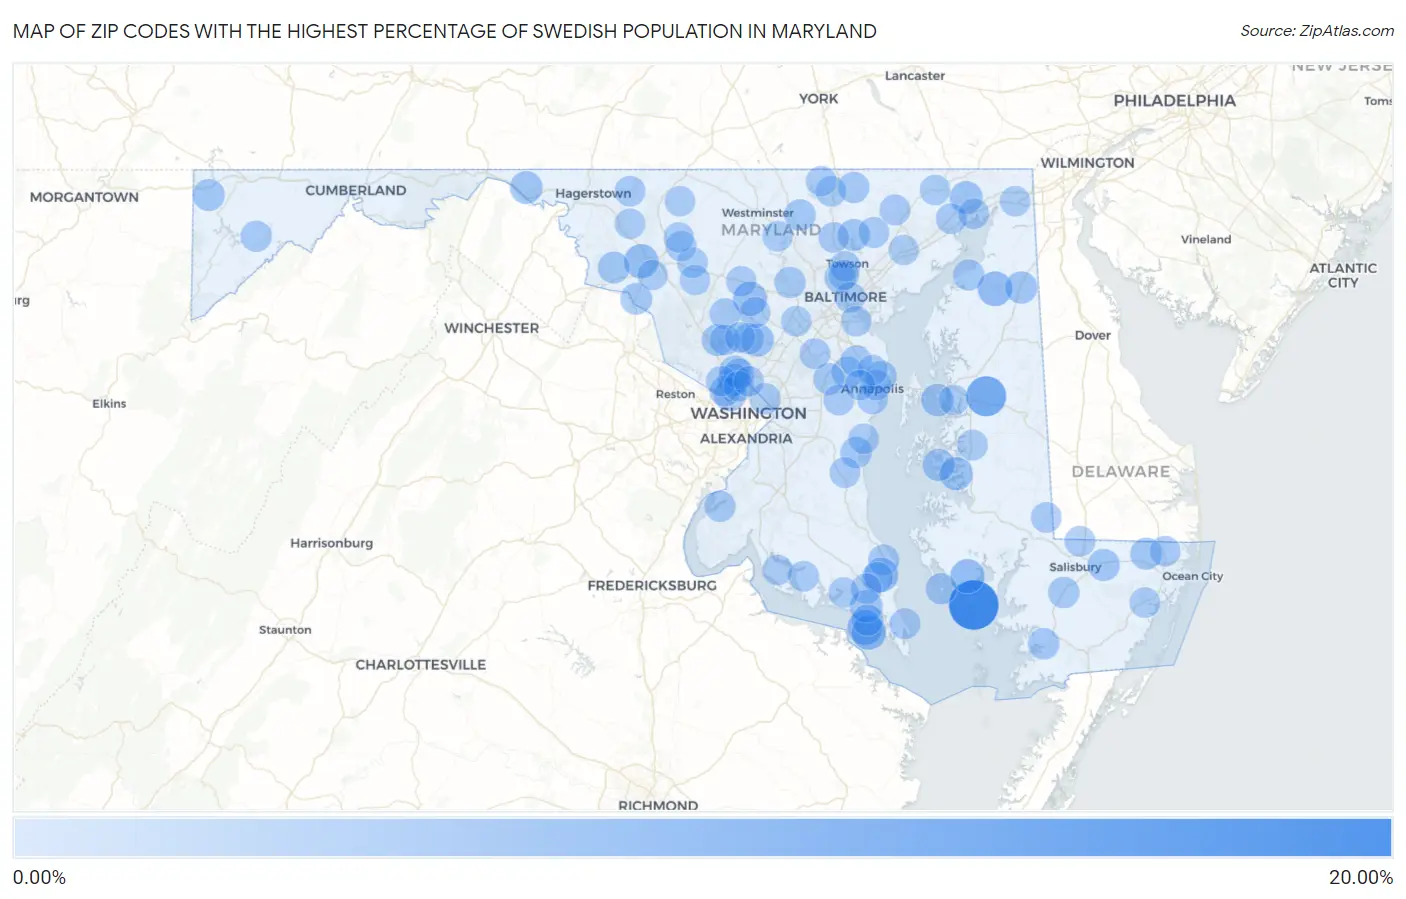Image resolution: width=1406 pixels, height=899 pixels.
Task: Open the ZipAtlas.com source link
Action: click(x=1317, y=31)
